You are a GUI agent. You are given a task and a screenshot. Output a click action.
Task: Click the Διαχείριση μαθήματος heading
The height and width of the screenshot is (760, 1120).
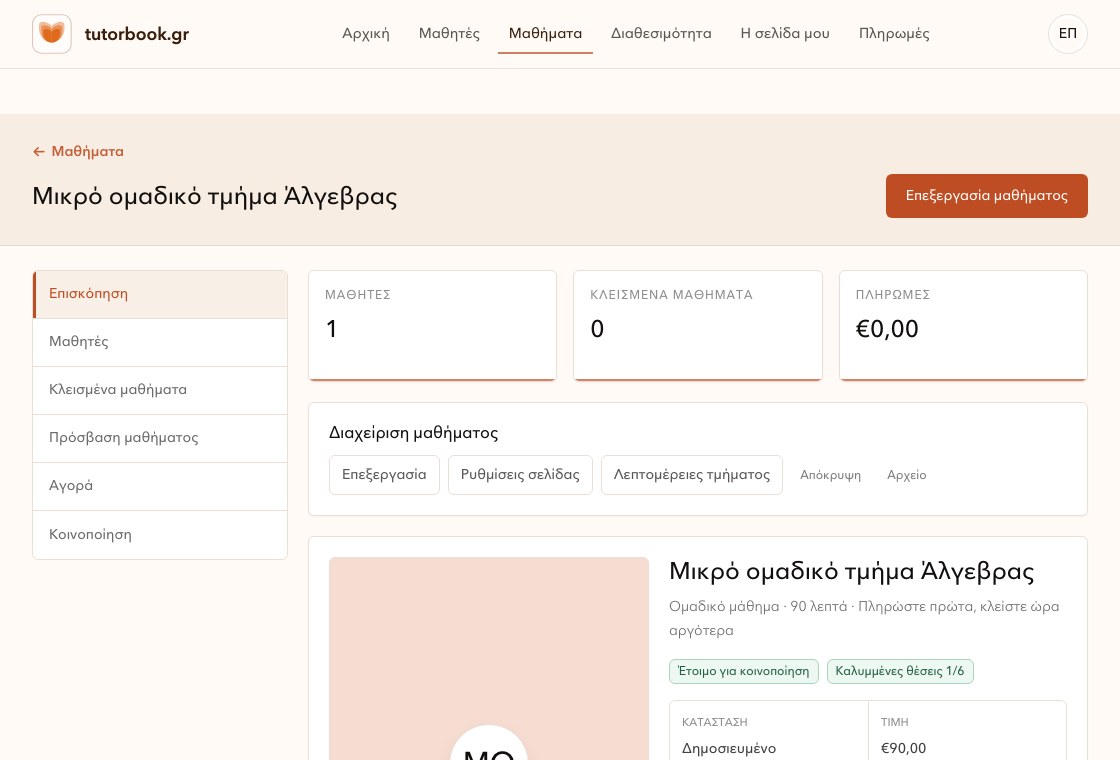[x=414, y=433]
